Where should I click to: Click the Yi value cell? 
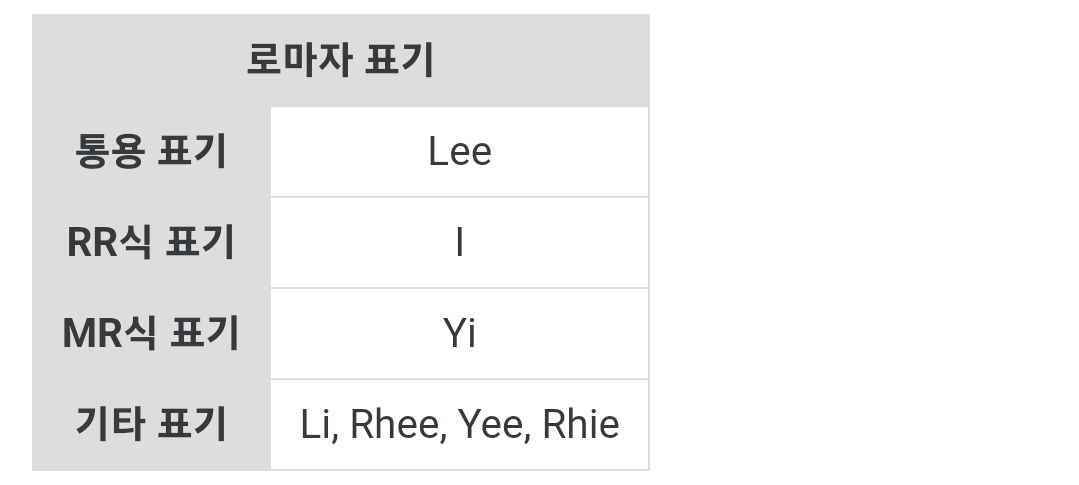pyautogui.click(x=459, y=334)
